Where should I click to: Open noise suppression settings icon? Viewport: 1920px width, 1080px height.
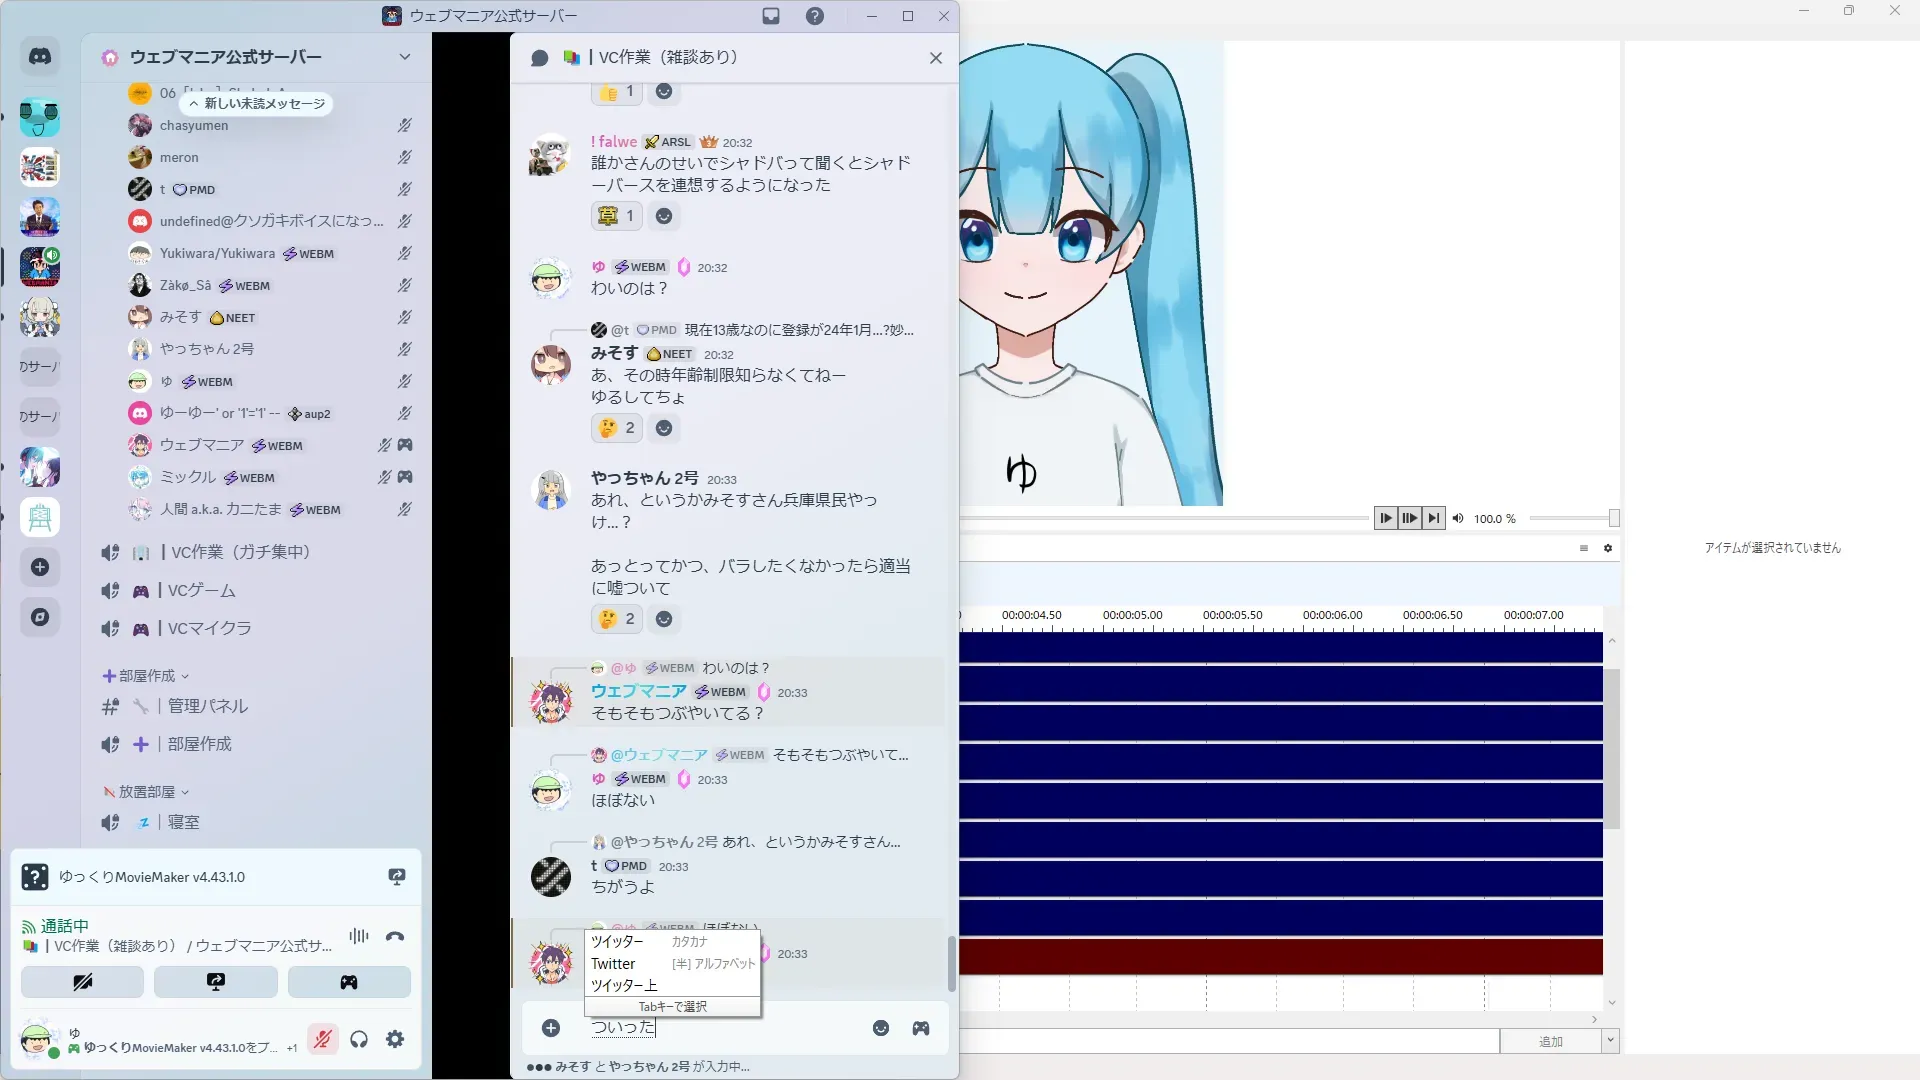[x=359, y=937]
